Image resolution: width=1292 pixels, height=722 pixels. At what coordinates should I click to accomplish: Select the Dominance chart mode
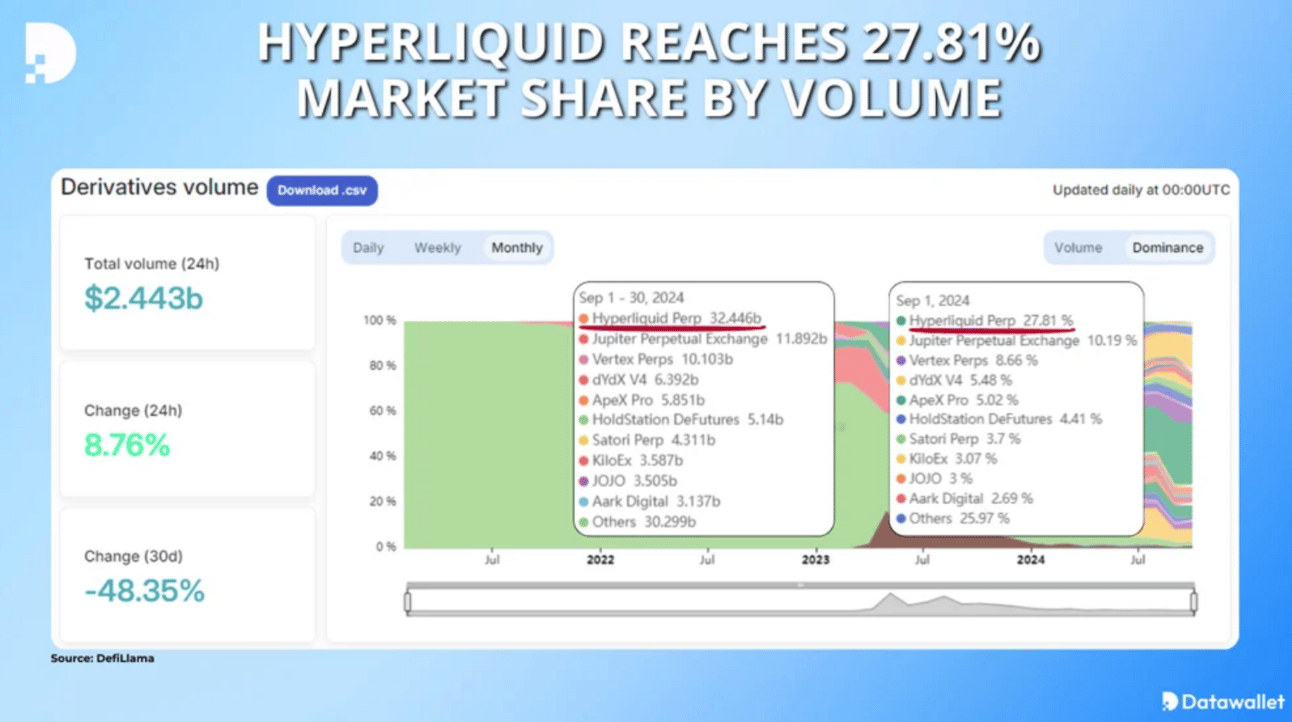[1168, 248]
